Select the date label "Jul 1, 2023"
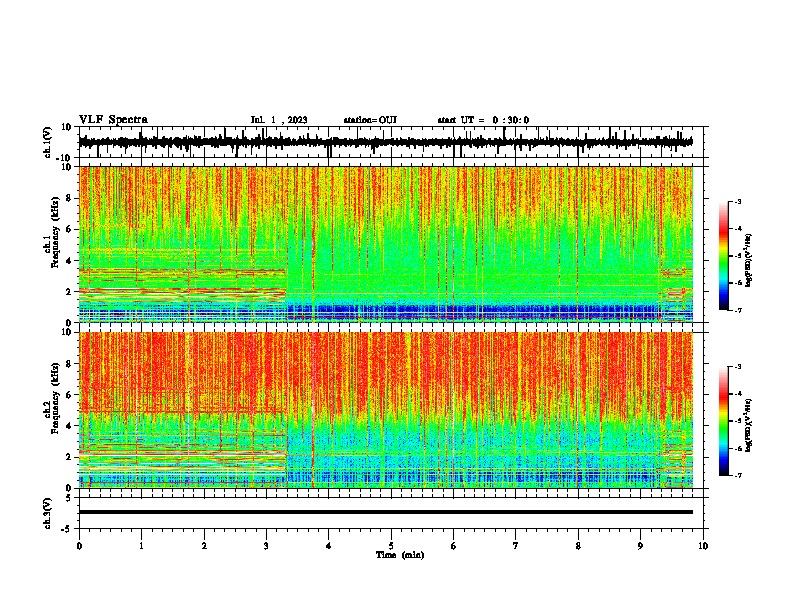 279,120
